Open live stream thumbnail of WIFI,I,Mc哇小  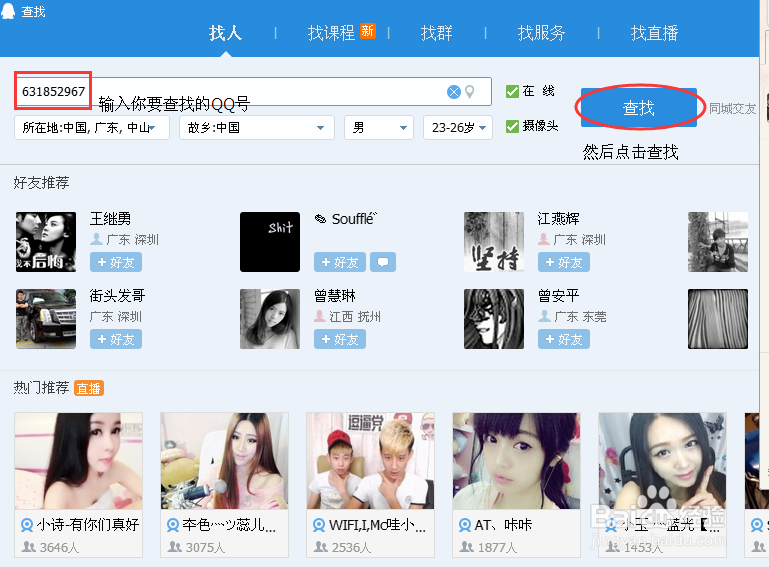(x=370, y=461)
